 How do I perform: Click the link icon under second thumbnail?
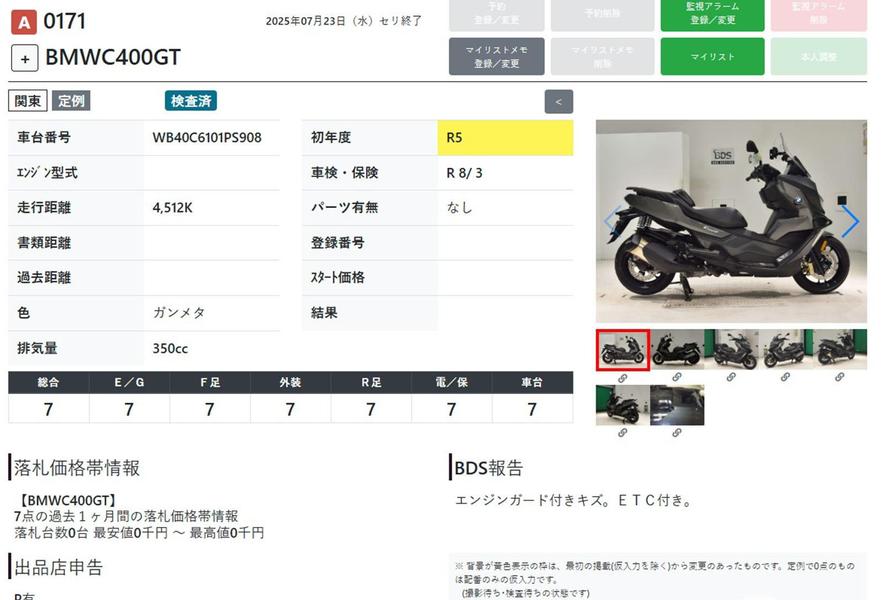tap(677, 378)
